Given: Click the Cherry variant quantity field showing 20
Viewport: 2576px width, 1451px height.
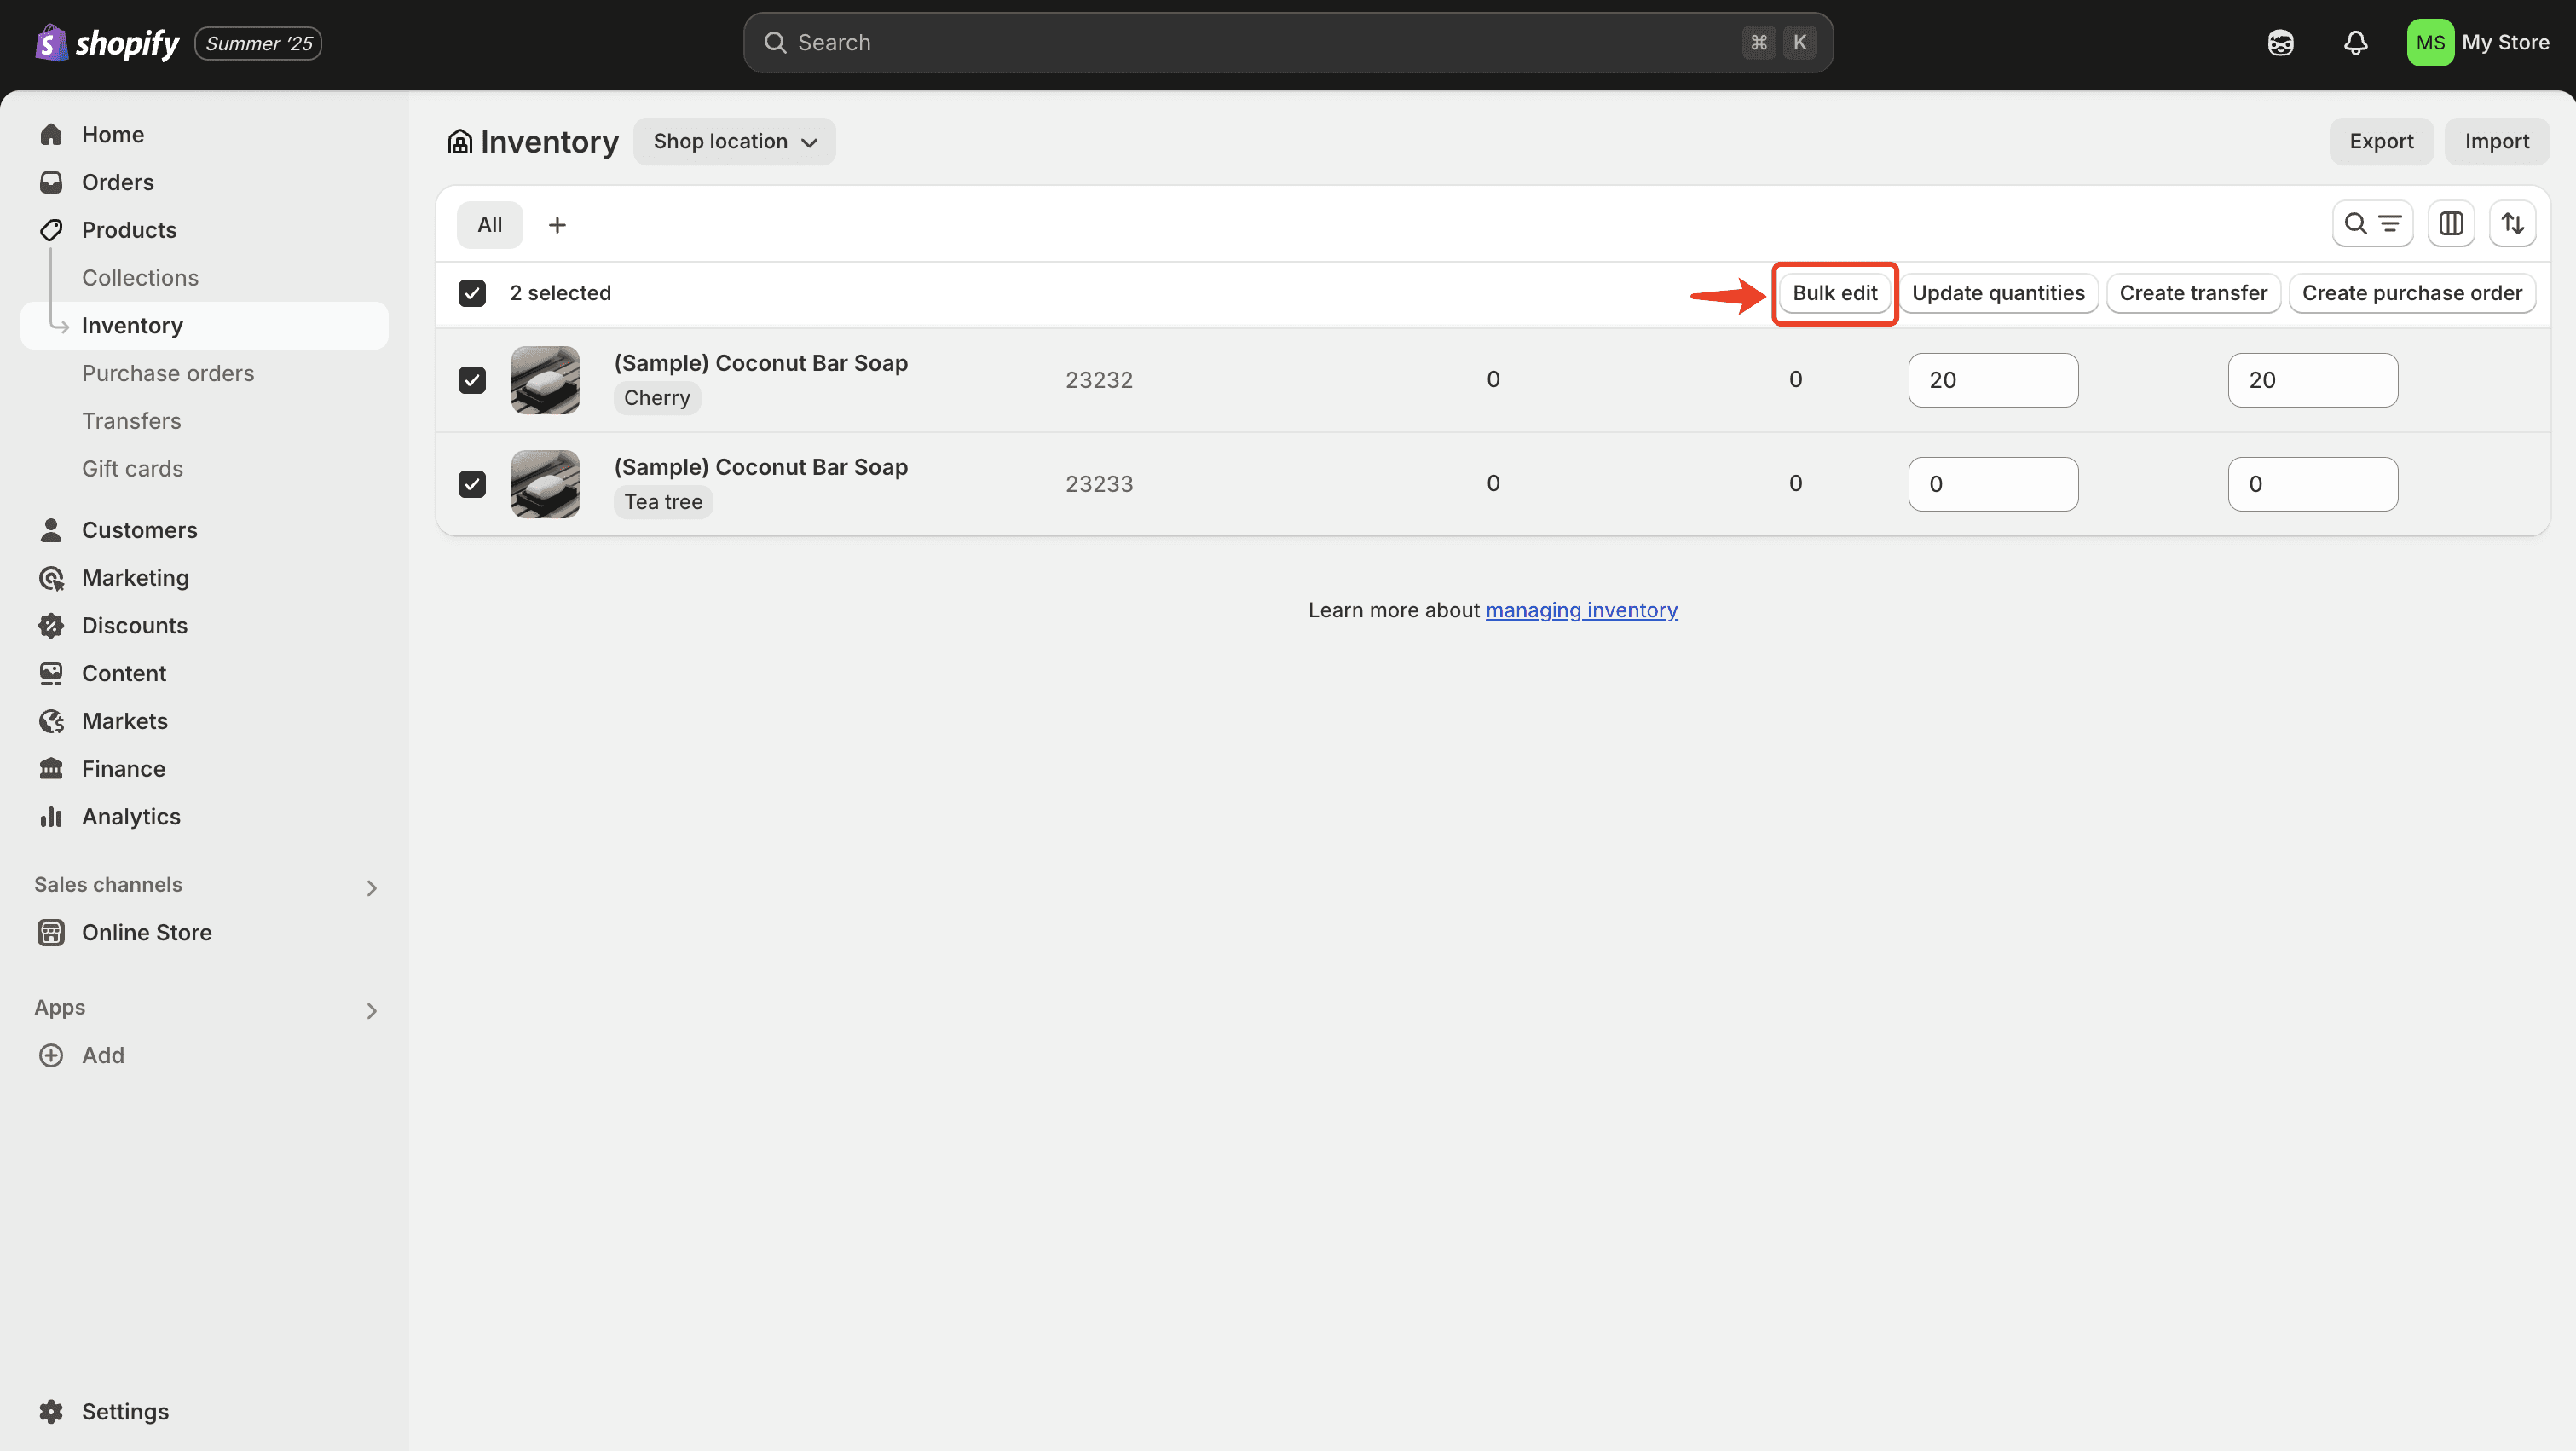Looking at the screenshot, I should pyautogui.click(x=1992, y=379).
